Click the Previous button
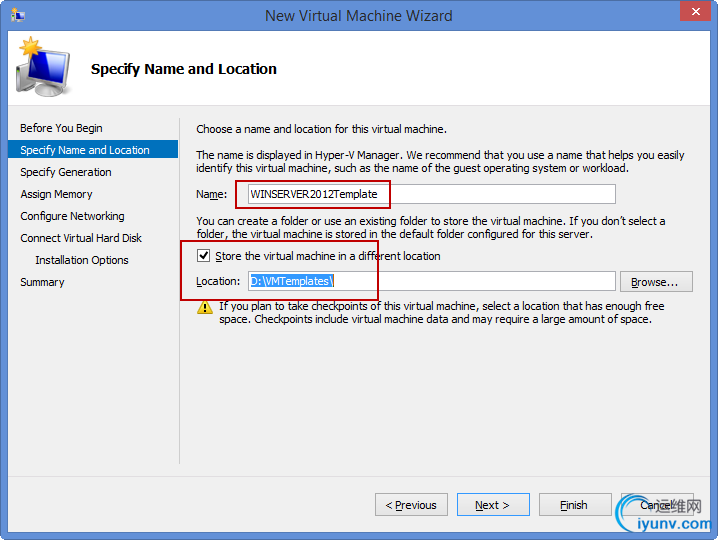The width and height of the screenshot is (718, 540). [x=411, y=505]
